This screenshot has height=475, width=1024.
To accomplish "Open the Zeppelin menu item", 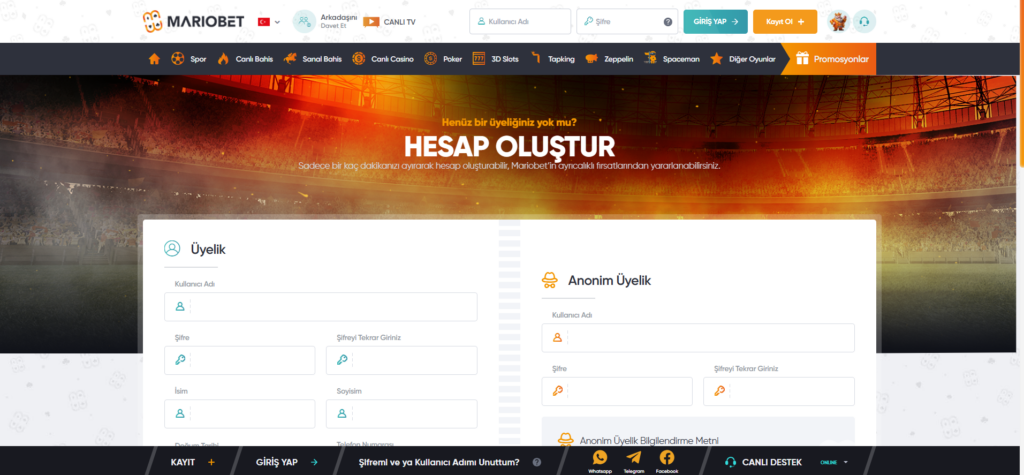I will click(609, 59).
